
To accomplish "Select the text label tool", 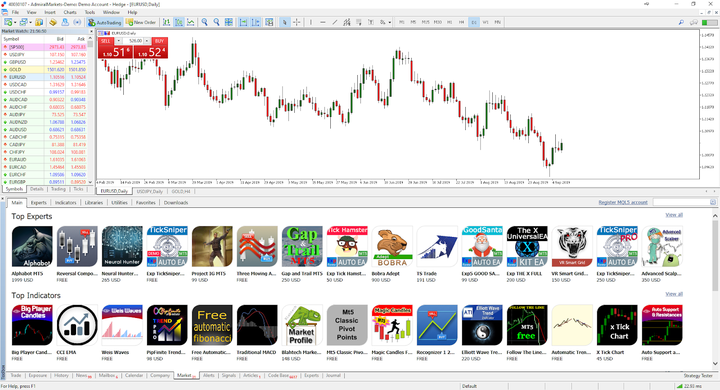I will coord(371,22).
